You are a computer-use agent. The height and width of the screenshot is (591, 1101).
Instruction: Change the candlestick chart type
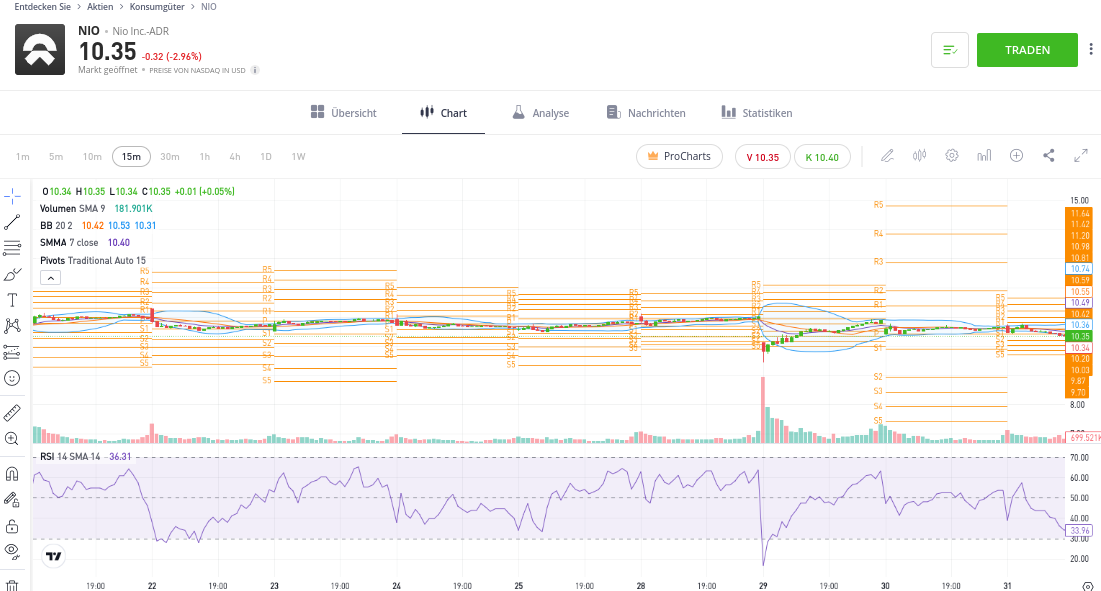(919, 156)
